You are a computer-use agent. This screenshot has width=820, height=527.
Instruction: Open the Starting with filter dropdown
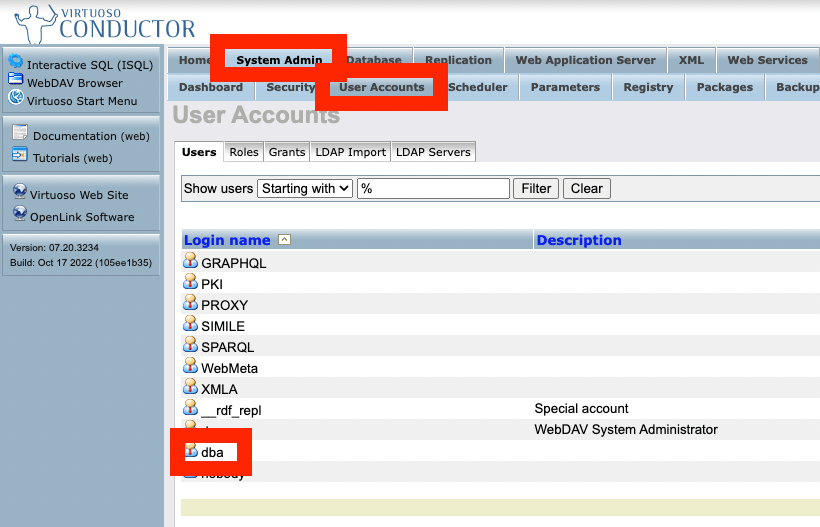tap(305, 188)
